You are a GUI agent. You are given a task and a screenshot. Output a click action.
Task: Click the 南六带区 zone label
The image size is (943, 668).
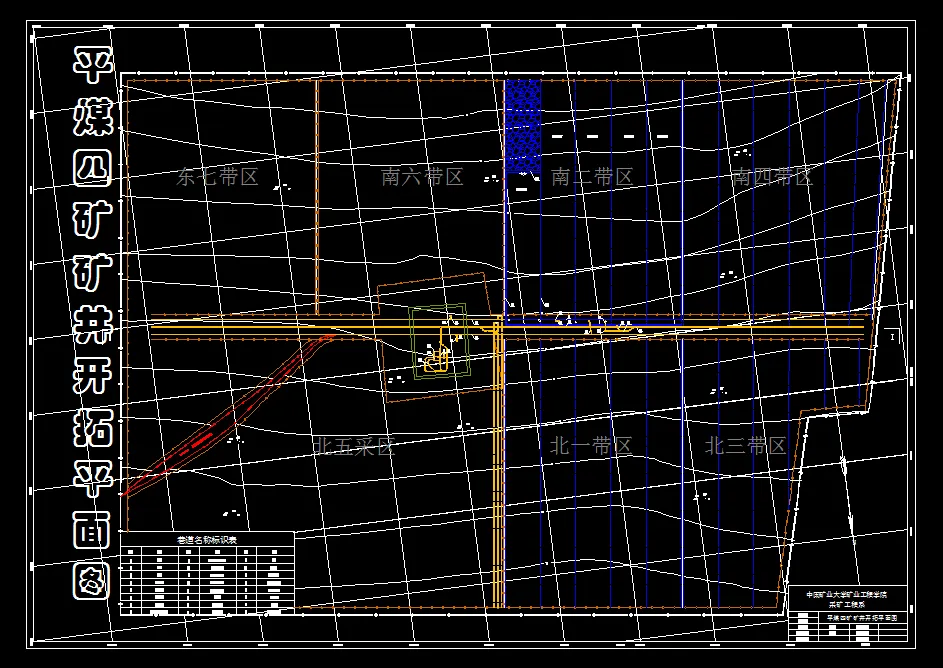click(422, 177)
